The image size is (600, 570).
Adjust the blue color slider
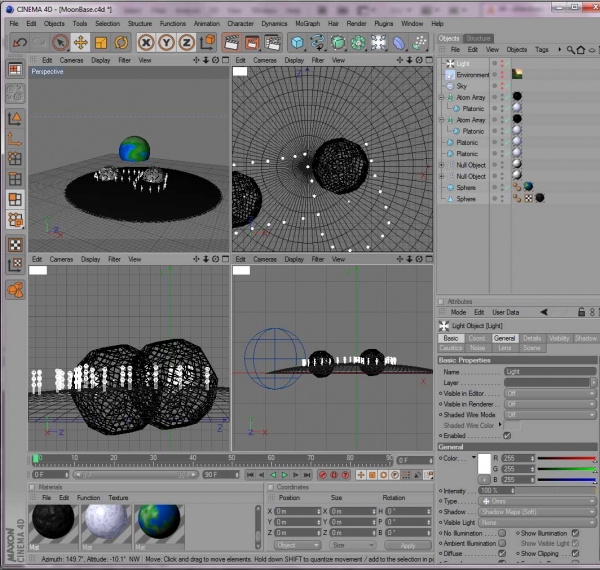tap(567, 479)
